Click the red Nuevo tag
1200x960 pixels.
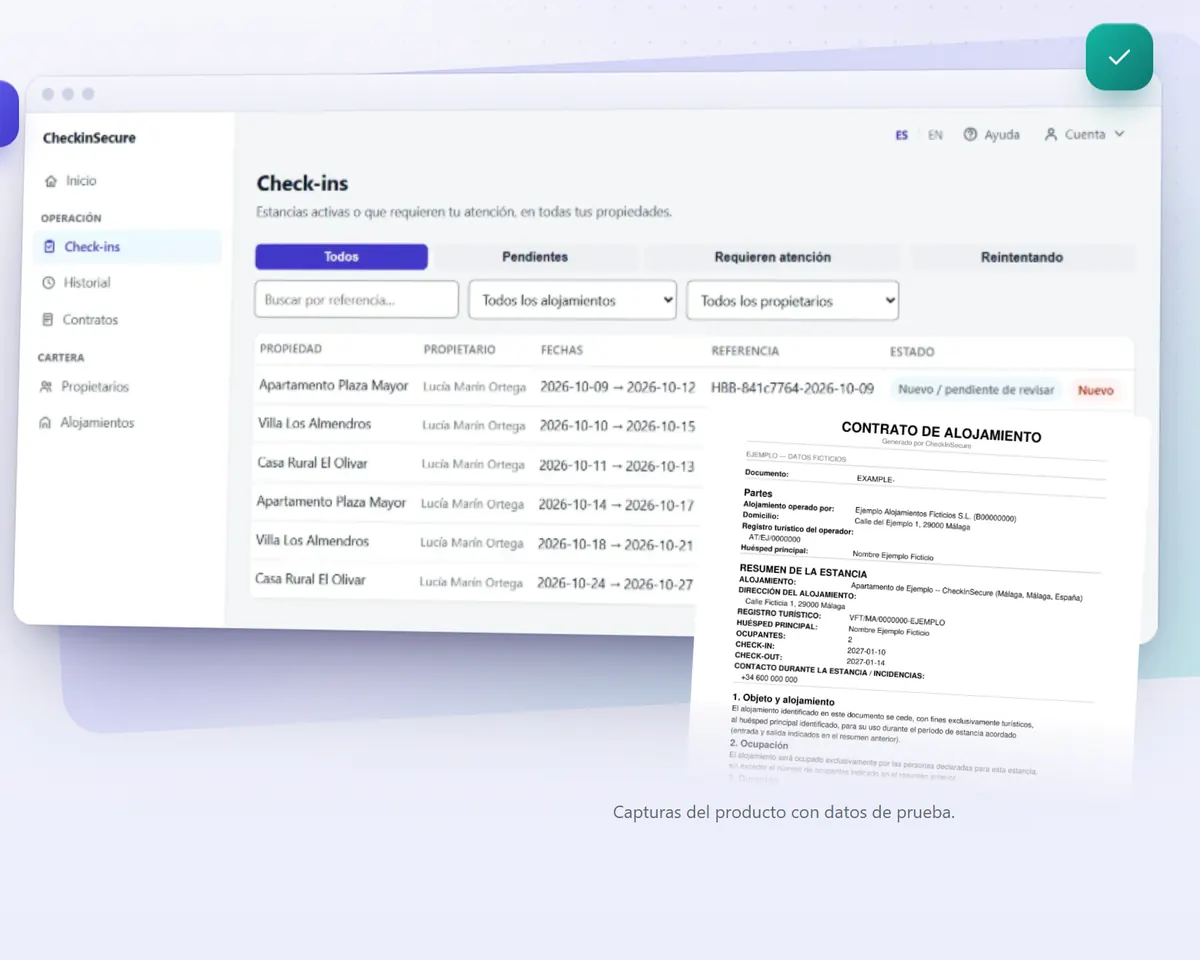pos(1096,391)
